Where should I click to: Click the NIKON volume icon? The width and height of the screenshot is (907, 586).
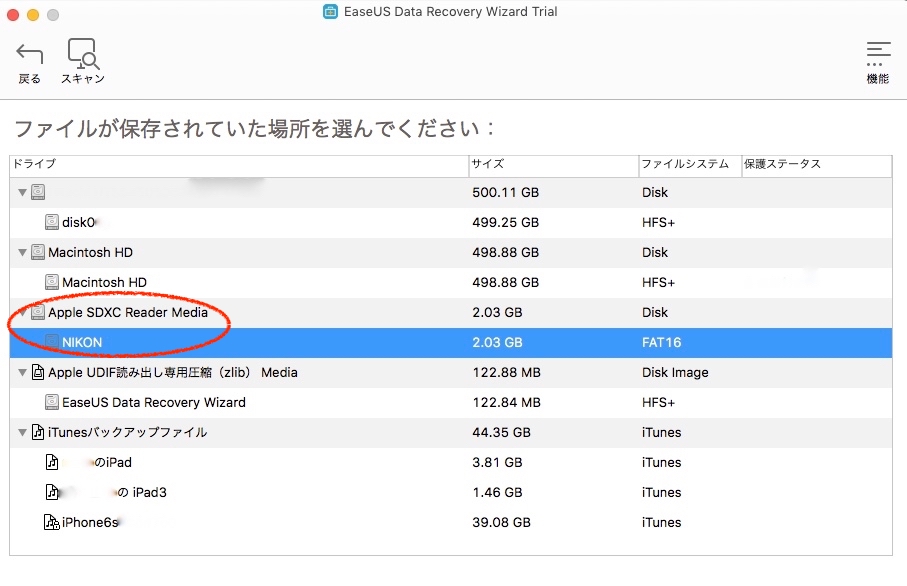[x=51, y=342]
